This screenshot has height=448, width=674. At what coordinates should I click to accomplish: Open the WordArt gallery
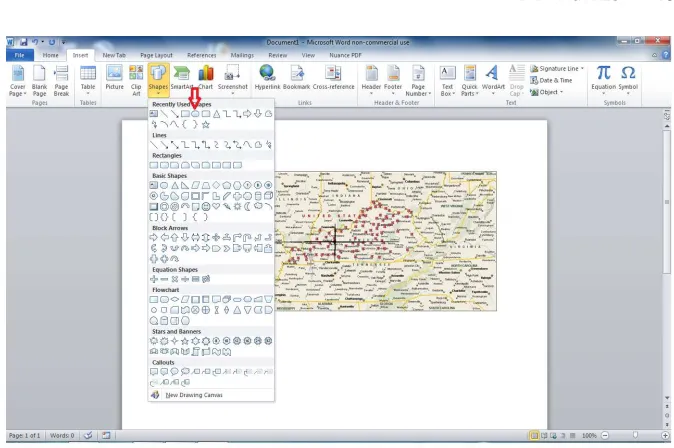[x=493, y=80]
